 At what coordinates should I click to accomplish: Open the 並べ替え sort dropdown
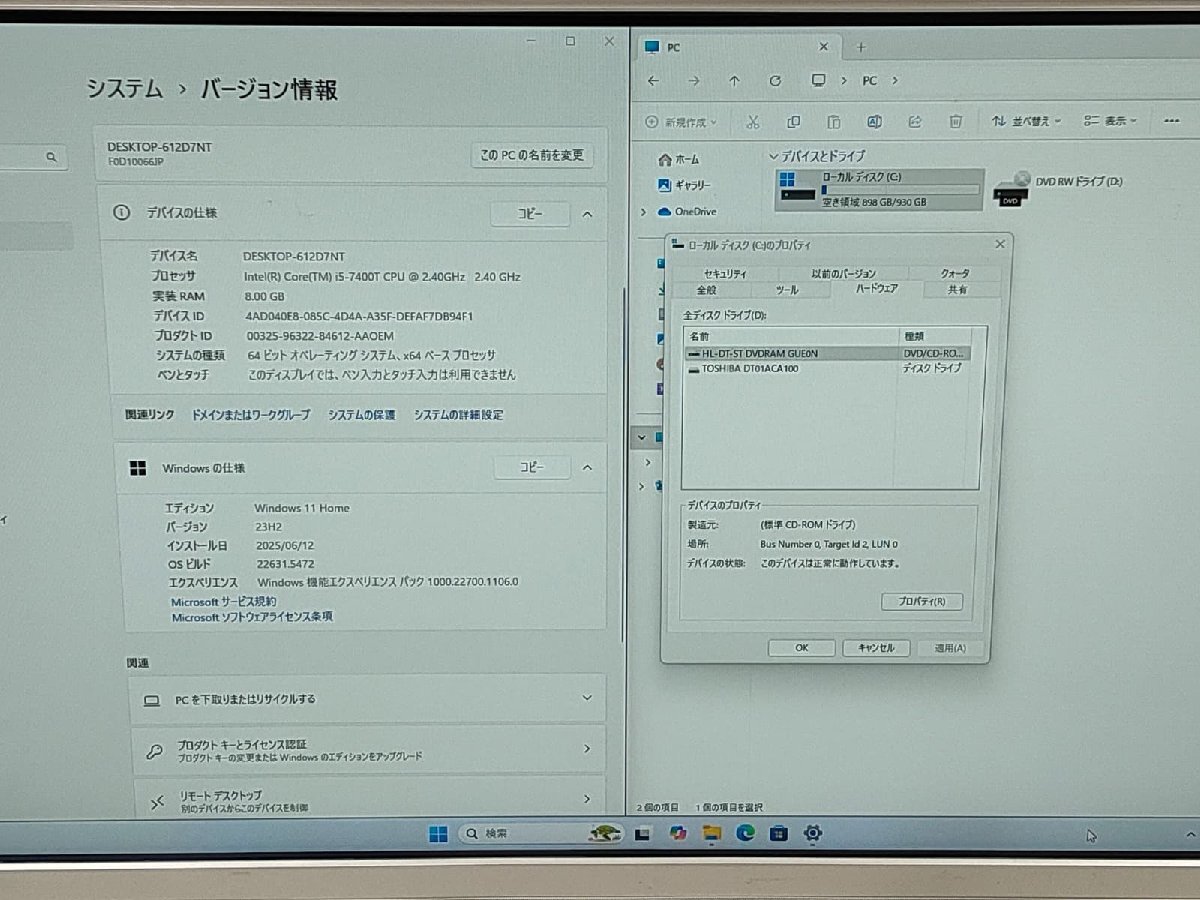pos(1026,121)
